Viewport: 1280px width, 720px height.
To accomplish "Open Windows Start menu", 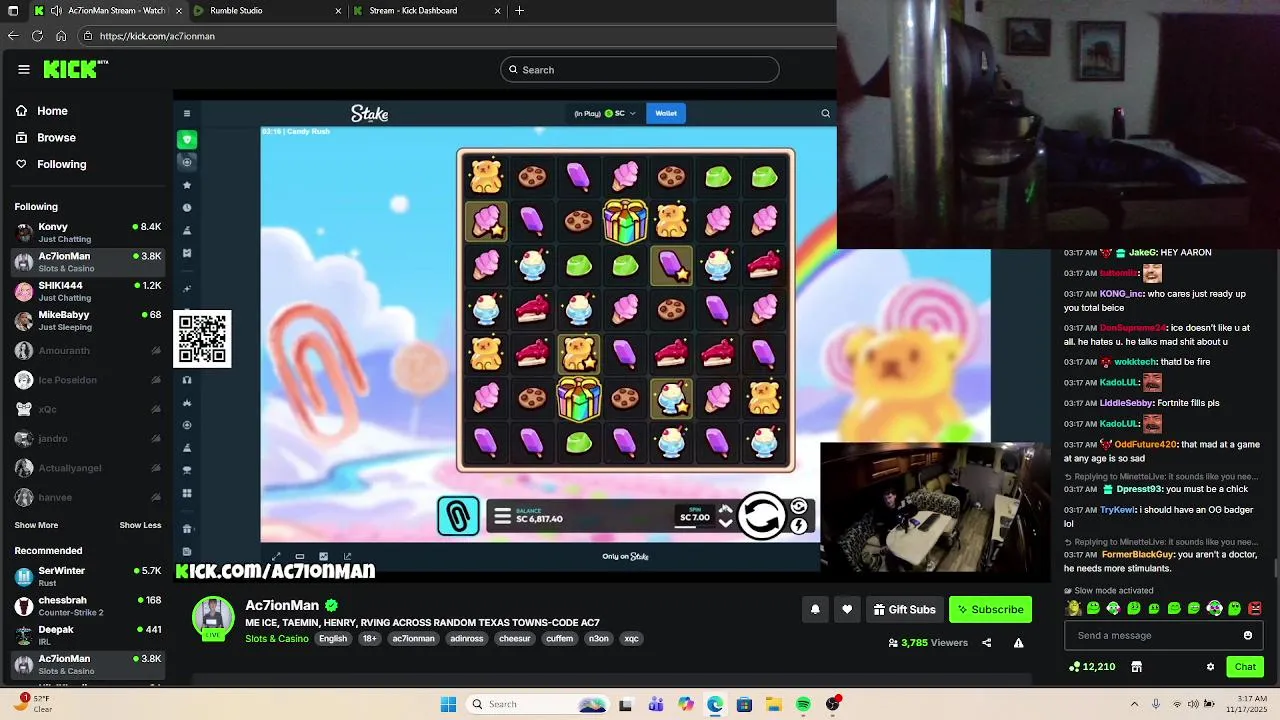I will pyautogui.click(x=448, y=704).
